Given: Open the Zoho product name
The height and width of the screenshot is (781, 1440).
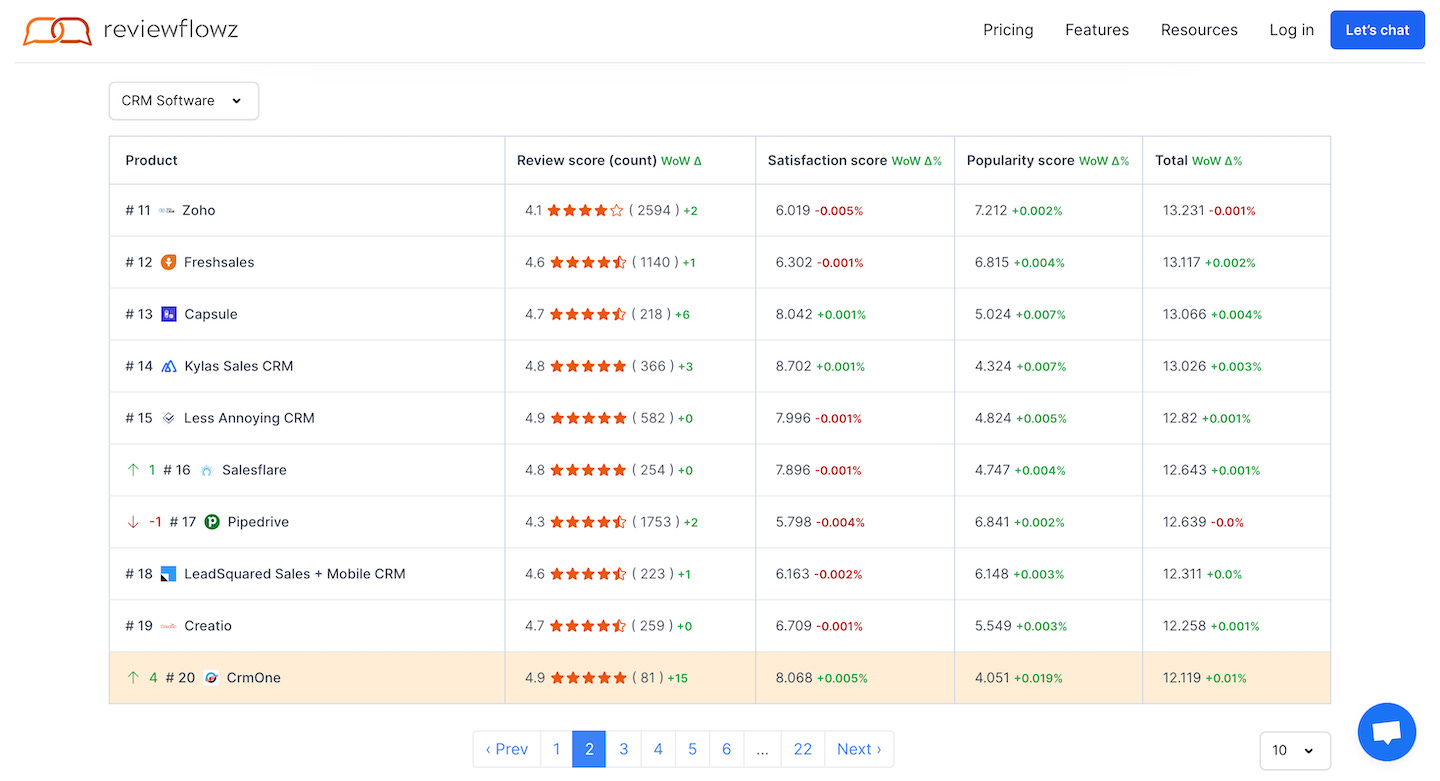Looking at the screenshot, I should 198,210.
